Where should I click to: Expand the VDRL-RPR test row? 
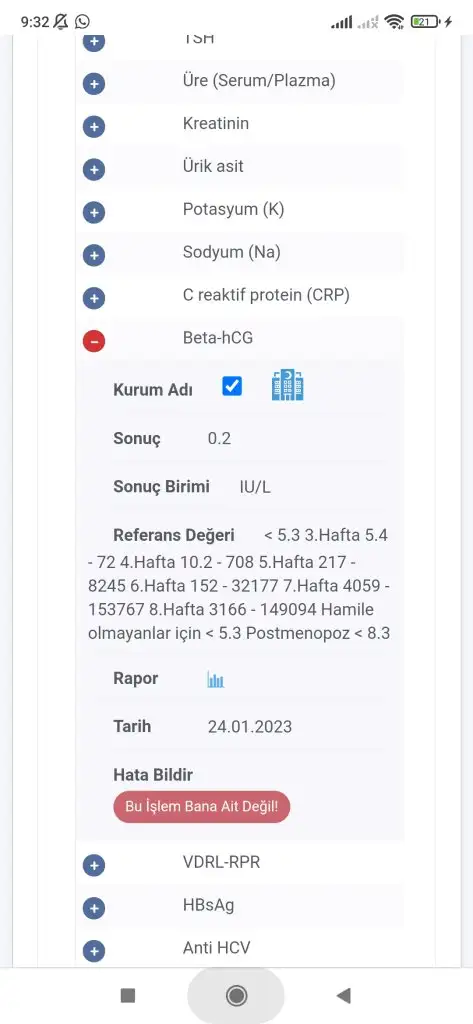point(94,865)
